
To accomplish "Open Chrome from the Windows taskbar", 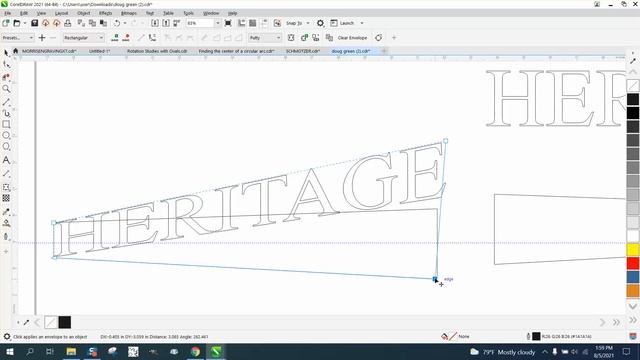I will tap(196, 351).
